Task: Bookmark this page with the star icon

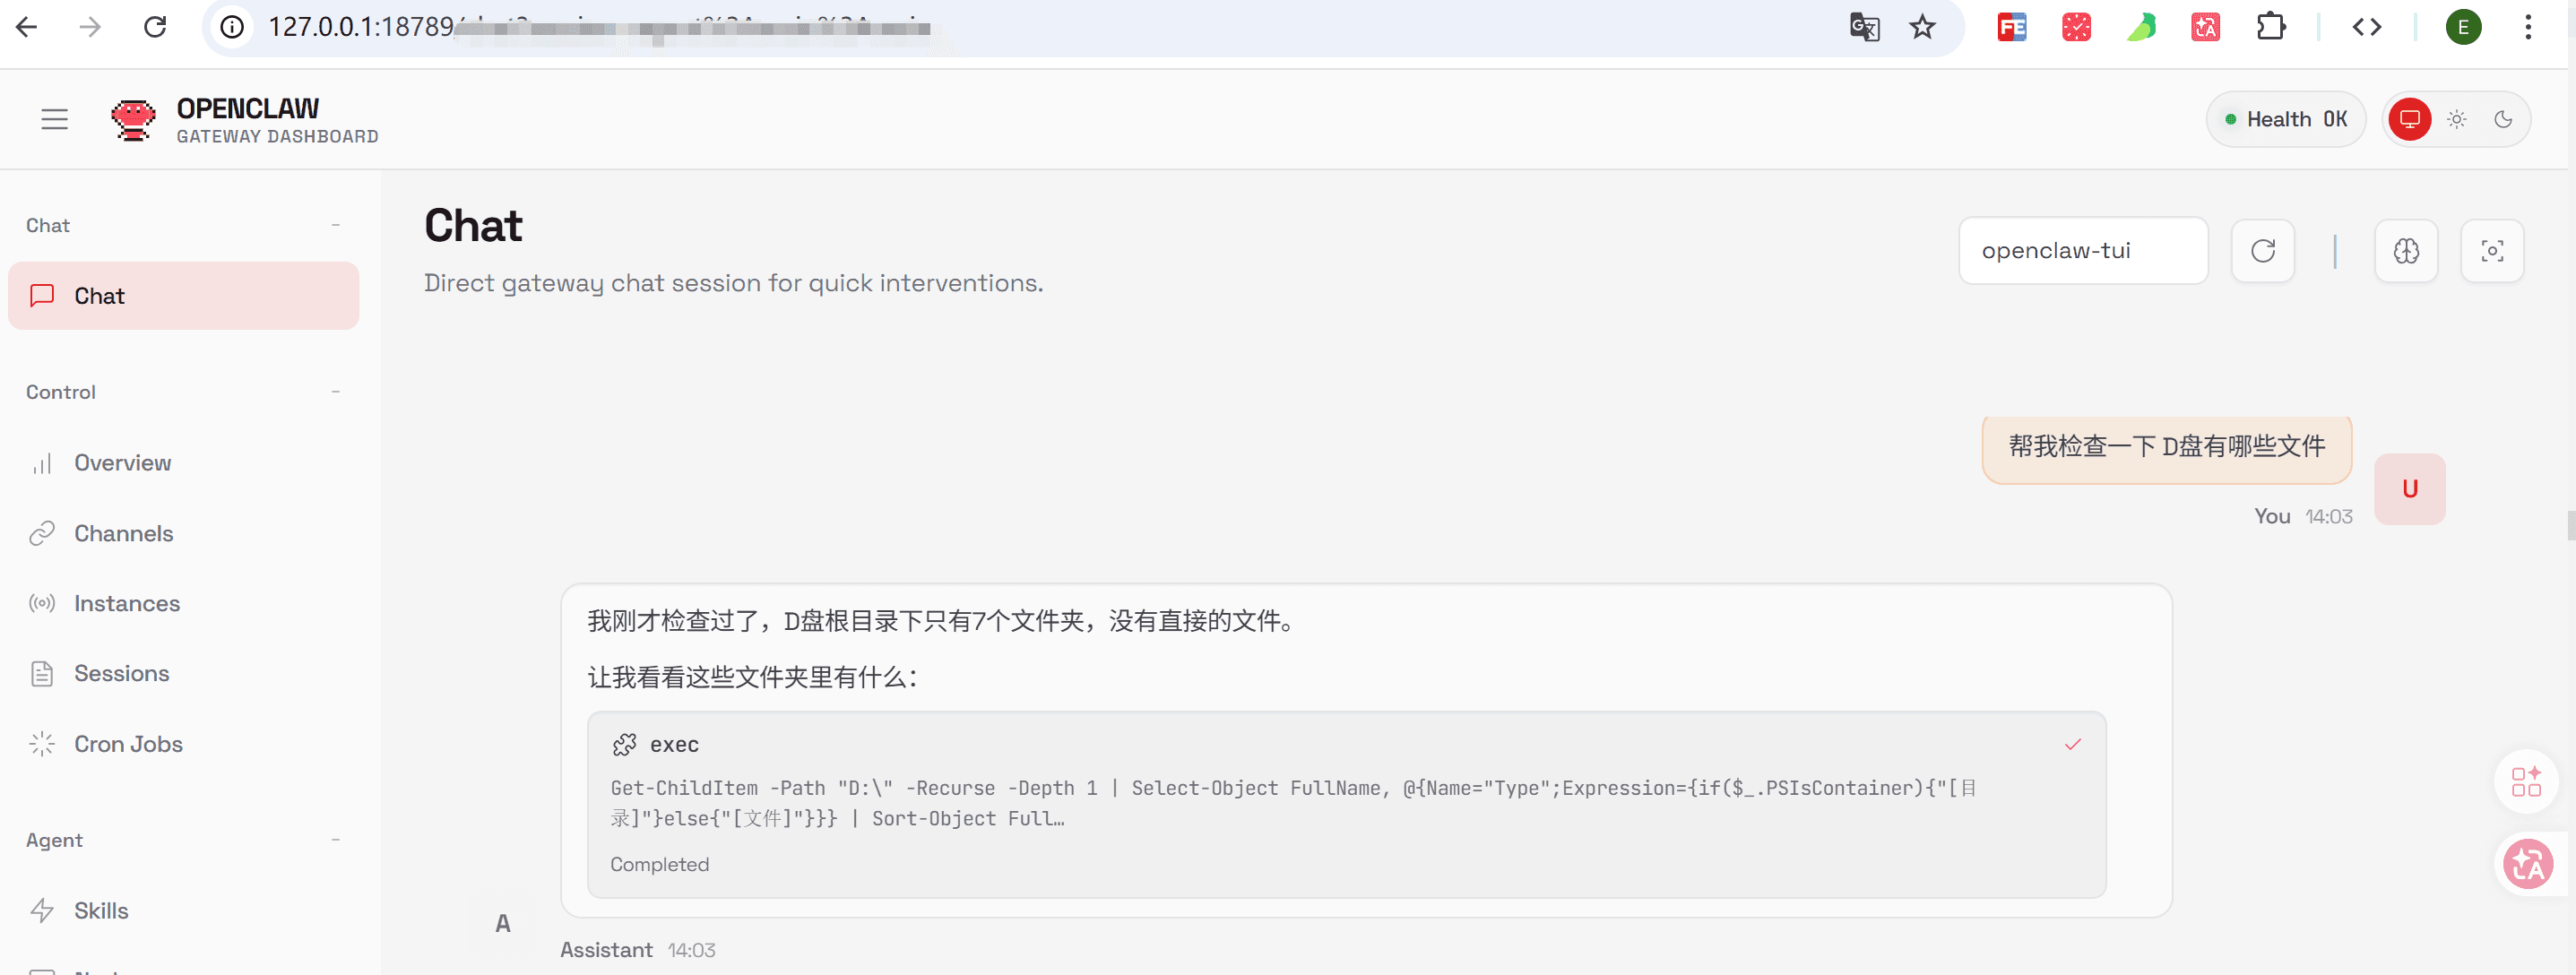Action: click(x=1922, y=27)
